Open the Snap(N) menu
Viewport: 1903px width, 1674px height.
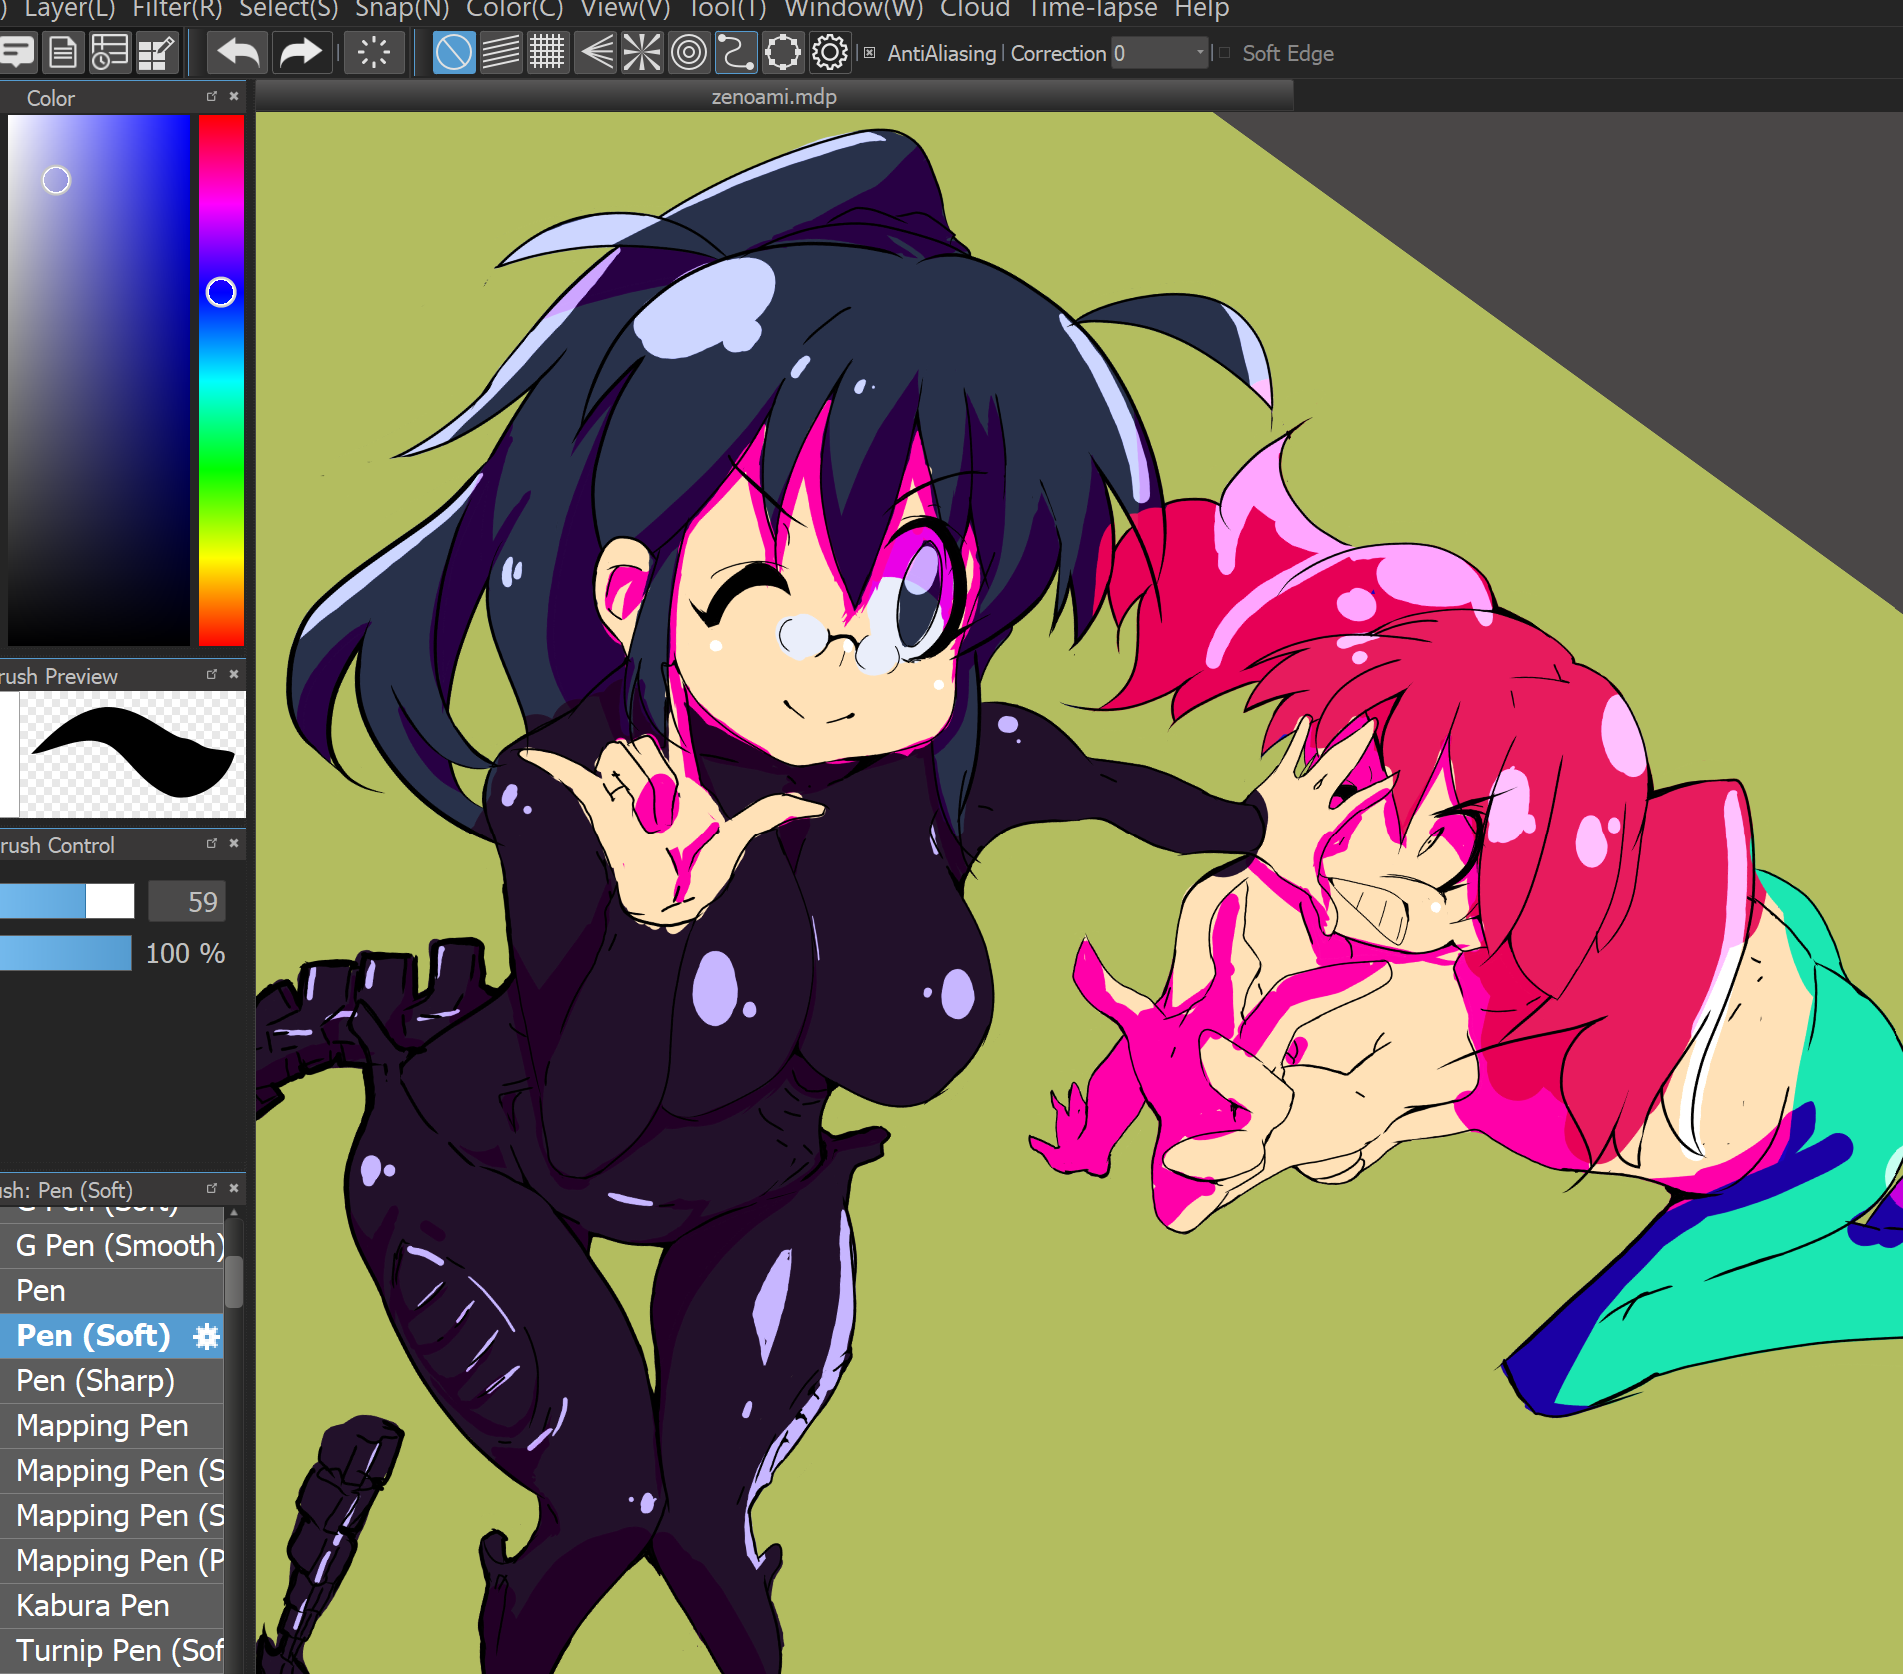point(402,10)
